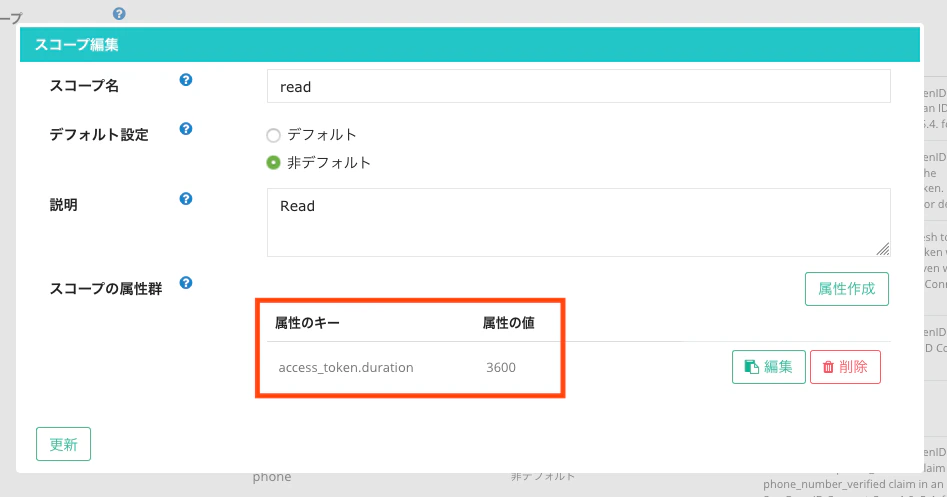Click help icon next to スコープ名
Screen dimensions: 947x497
[186, 80]
